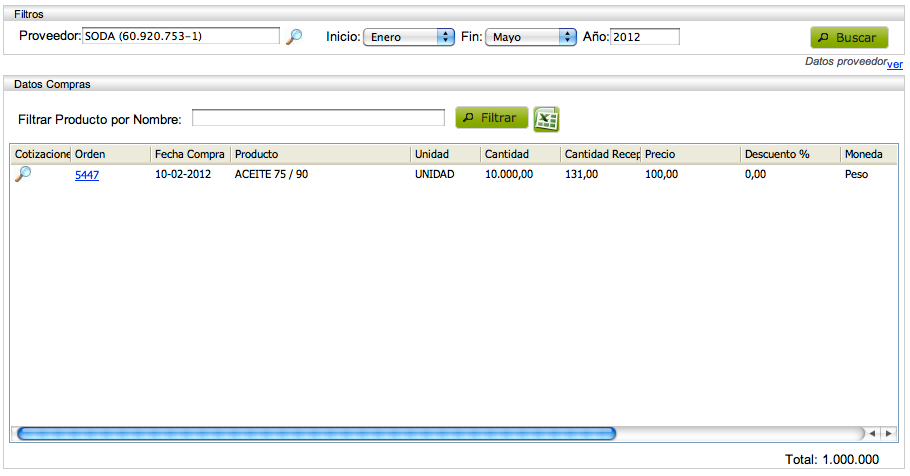The width and height of the screenshot is (910, 476).
Task: Sort by the Fecha Compra column header
Action: click(x=190, y=154)
